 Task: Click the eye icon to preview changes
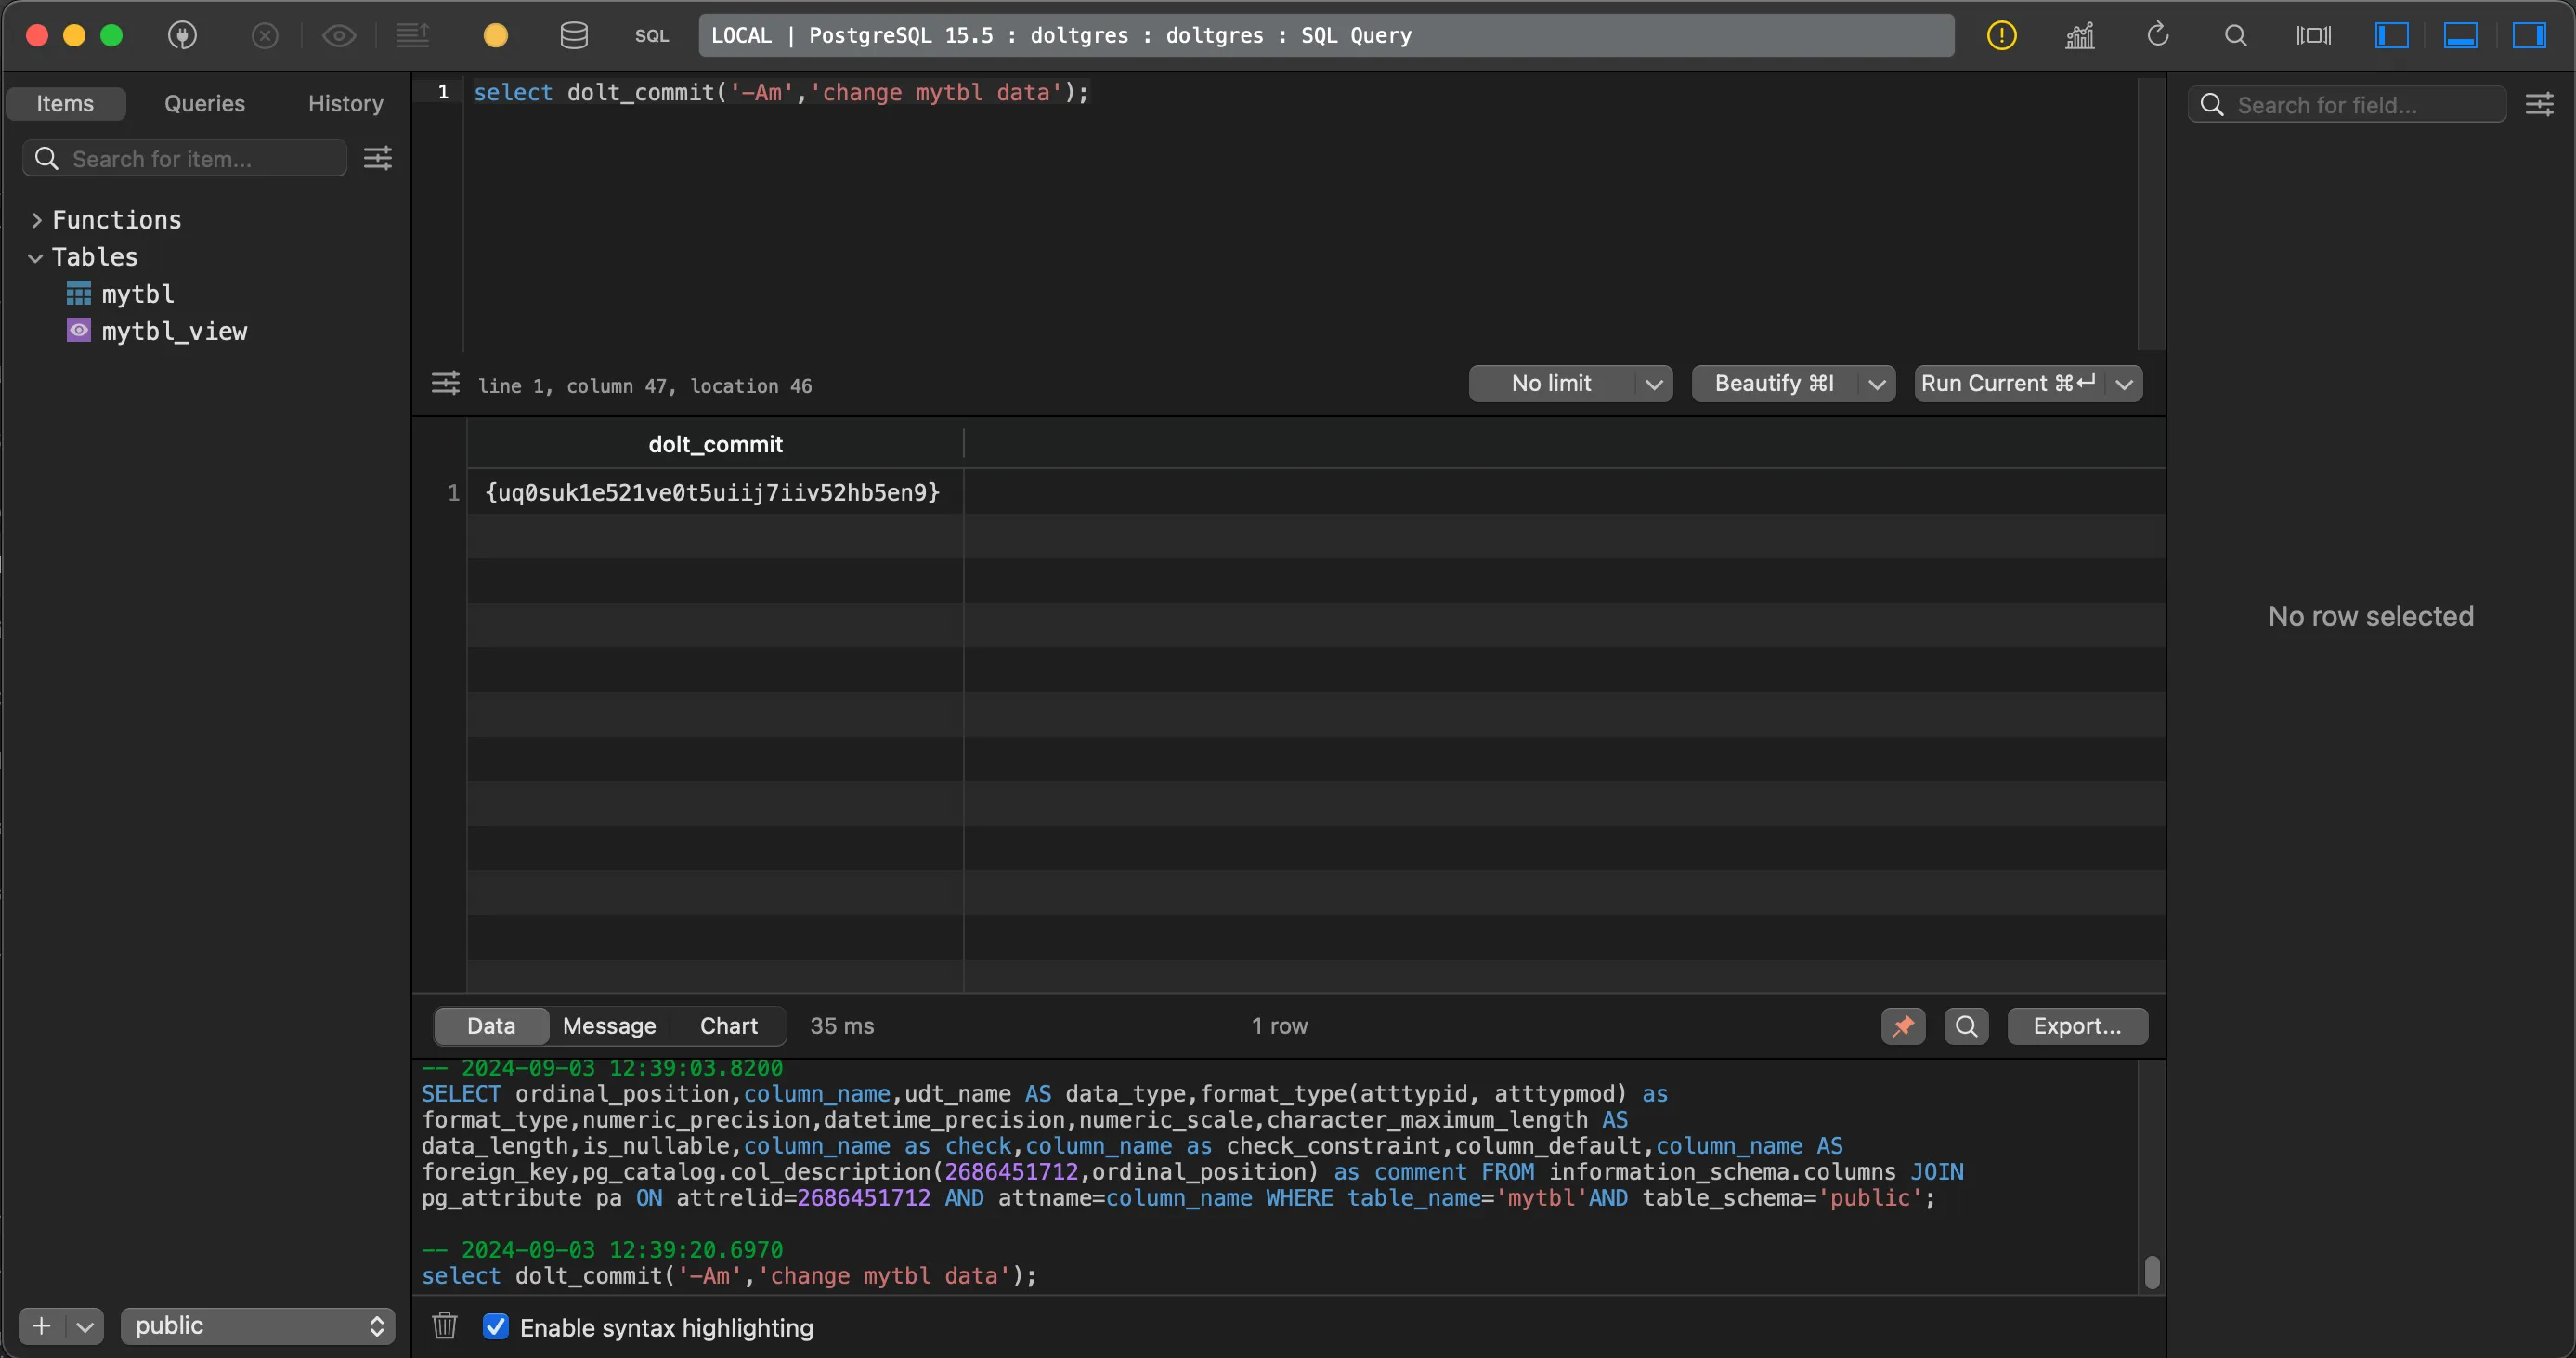338,36
